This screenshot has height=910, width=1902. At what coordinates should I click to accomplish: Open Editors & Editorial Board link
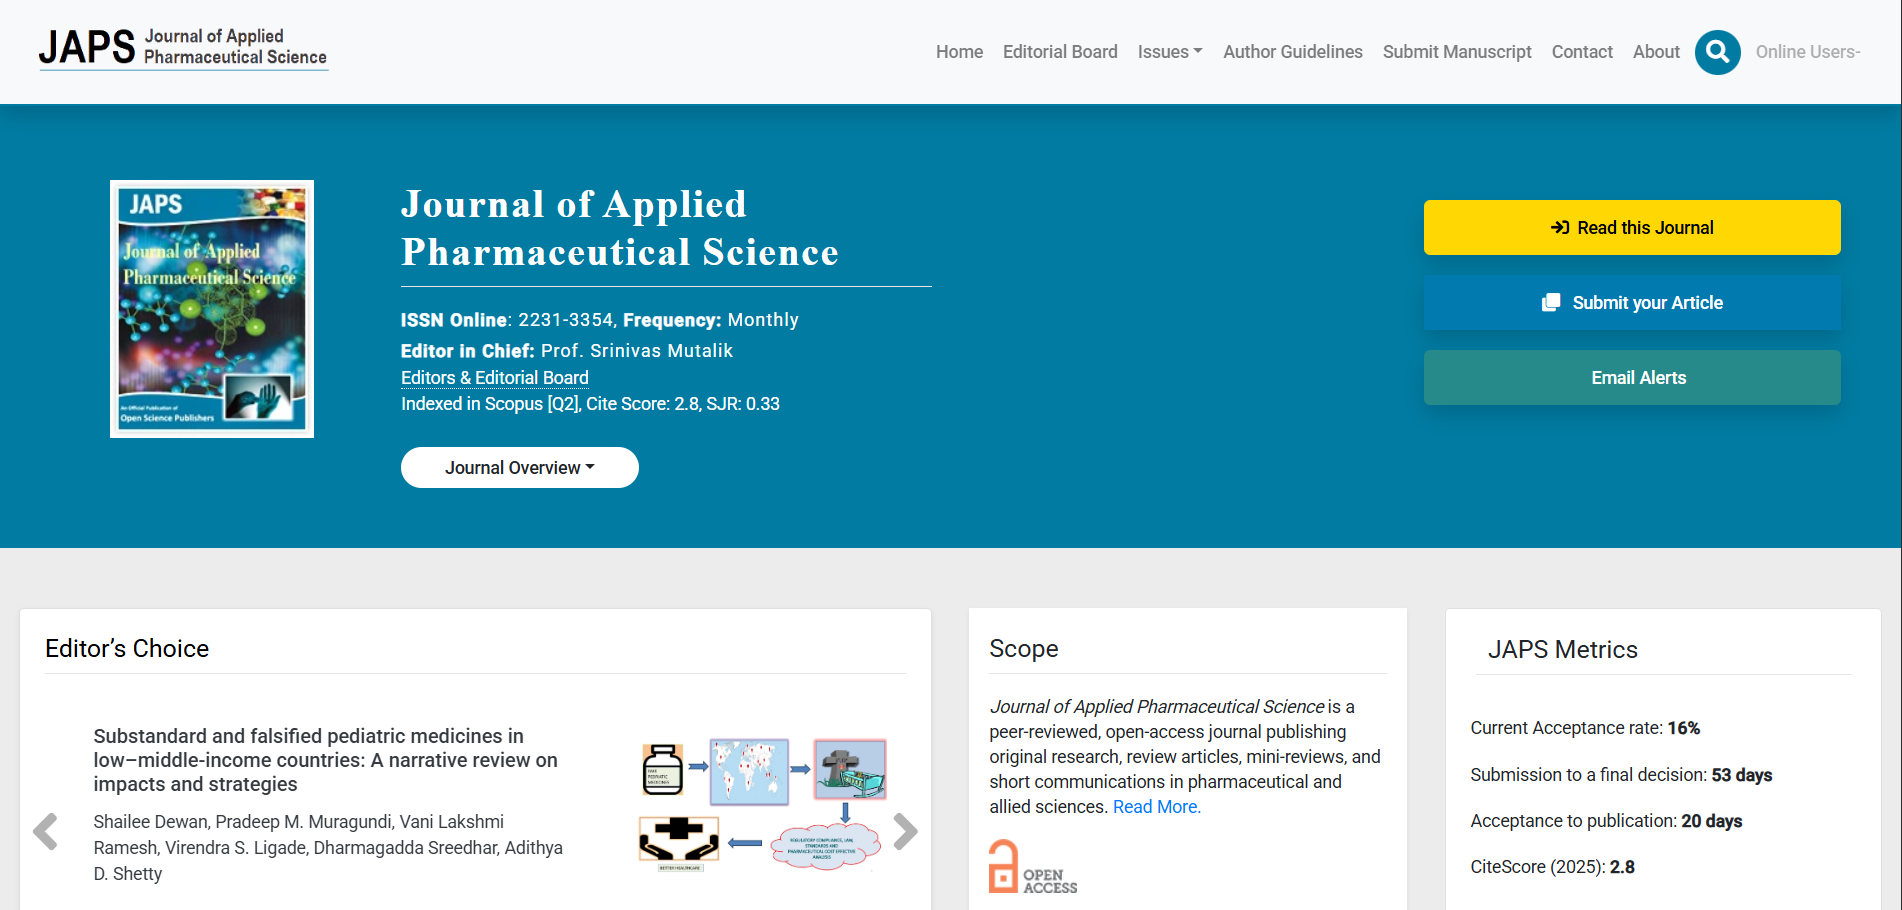495,378
